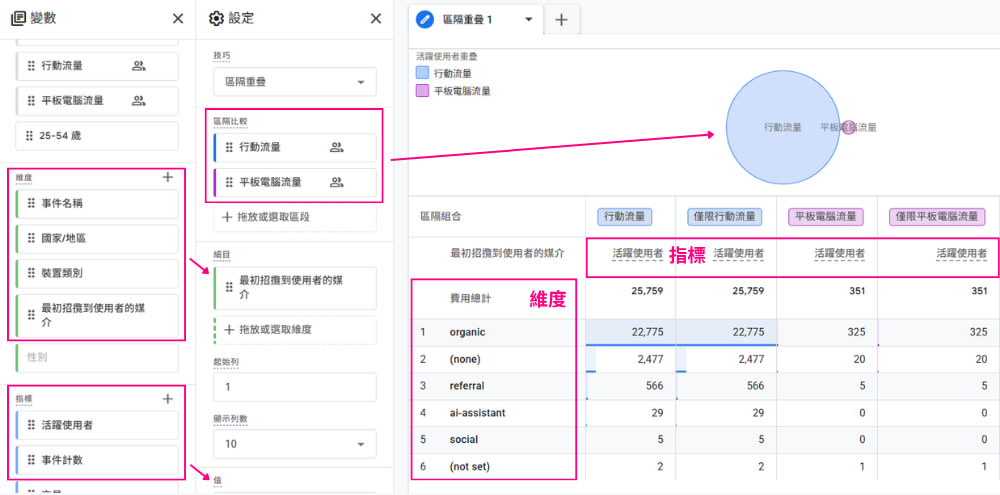Click the social row label

click(x=464, y=440)
